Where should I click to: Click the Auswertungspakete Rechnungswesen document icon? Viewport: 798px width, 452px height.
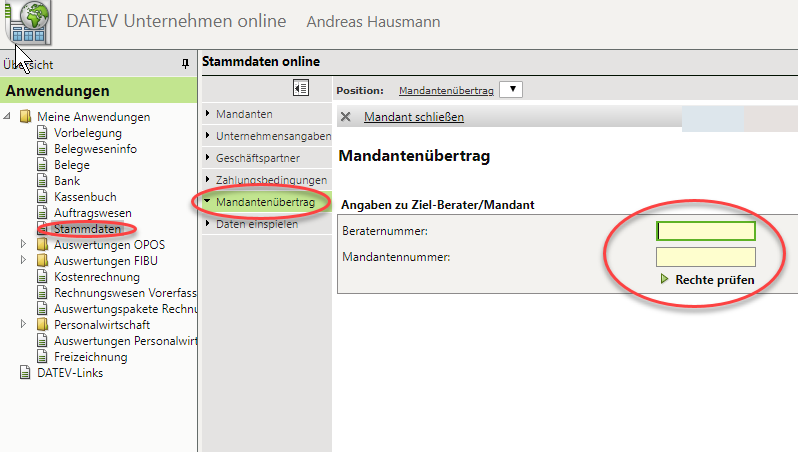[42, 309]
